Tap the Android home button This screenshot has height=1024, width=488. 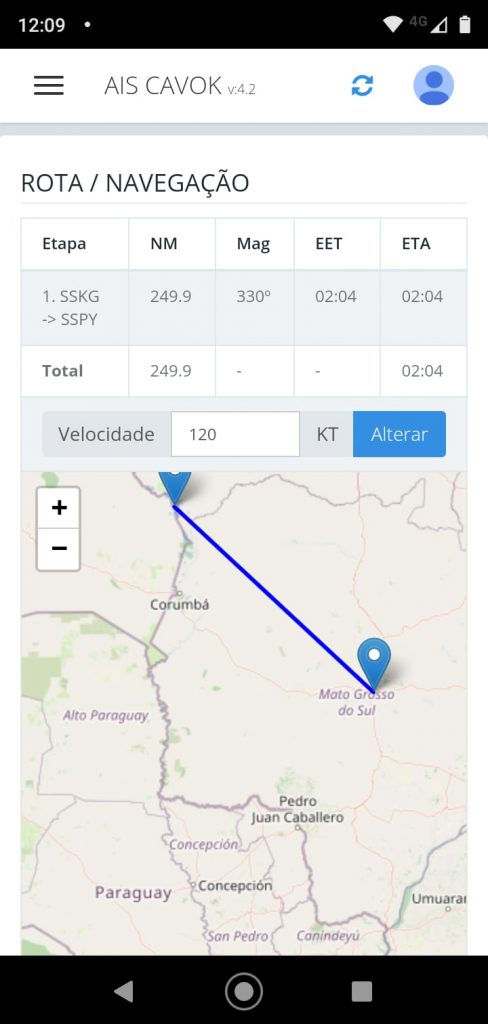point(244,991)
